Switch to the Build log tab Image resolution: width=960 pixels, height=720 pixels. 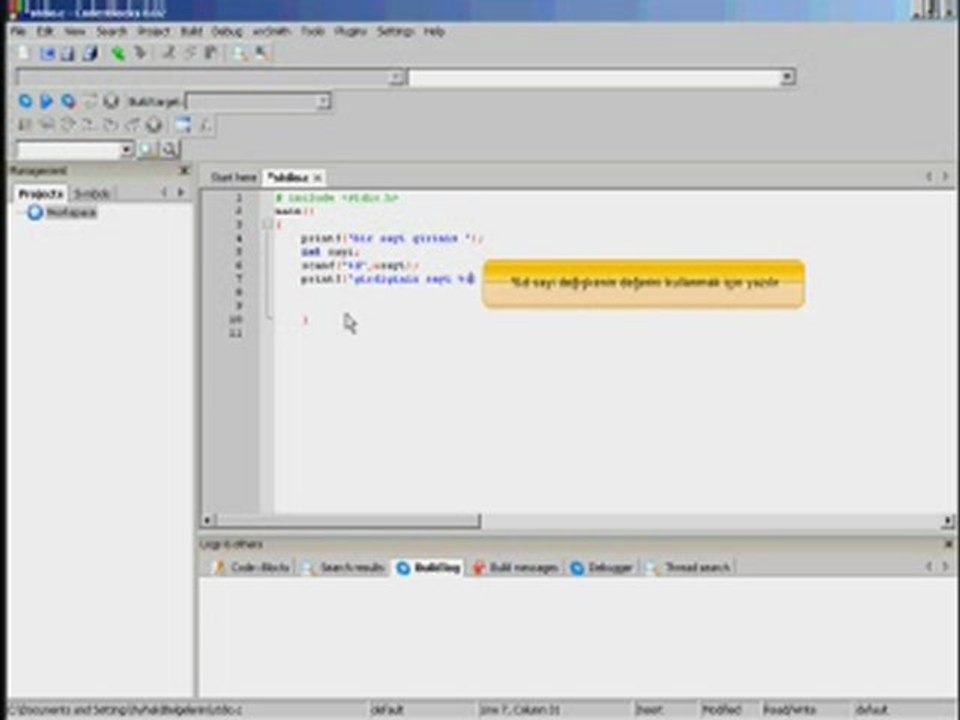(429, 568)
